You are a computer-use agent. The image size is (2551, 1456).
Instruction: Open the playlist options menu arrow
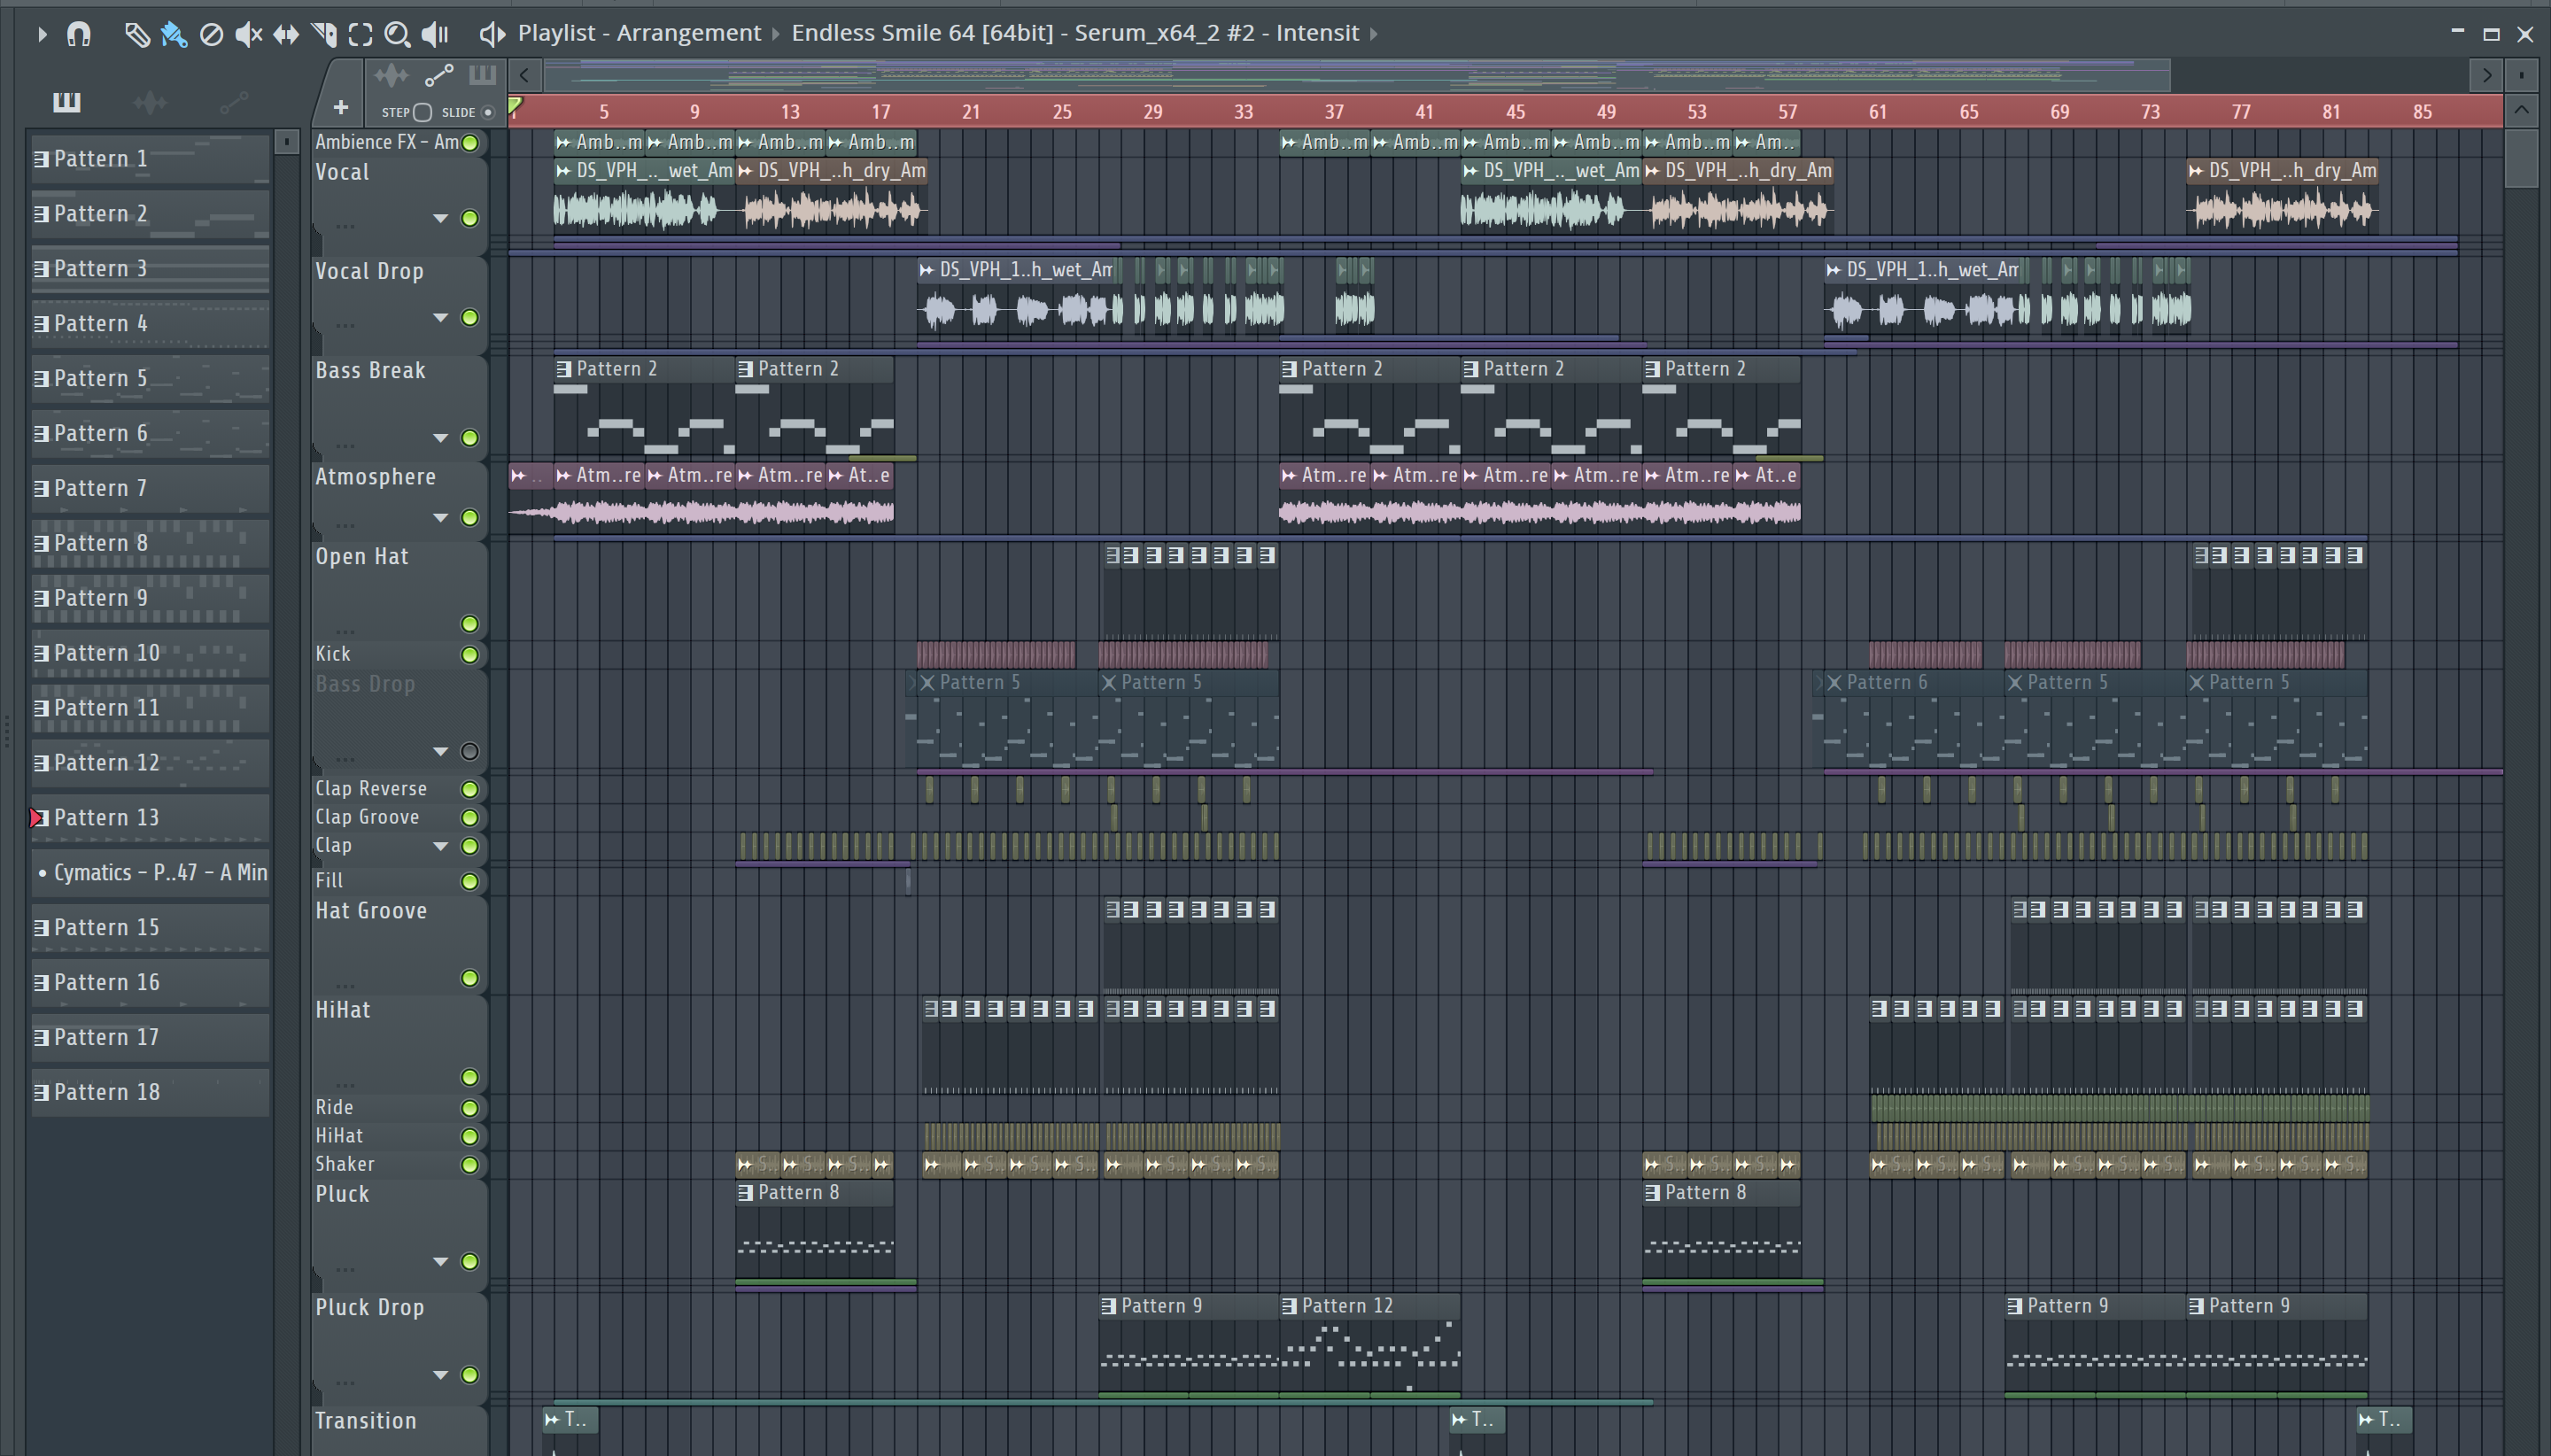click(41, 34)
